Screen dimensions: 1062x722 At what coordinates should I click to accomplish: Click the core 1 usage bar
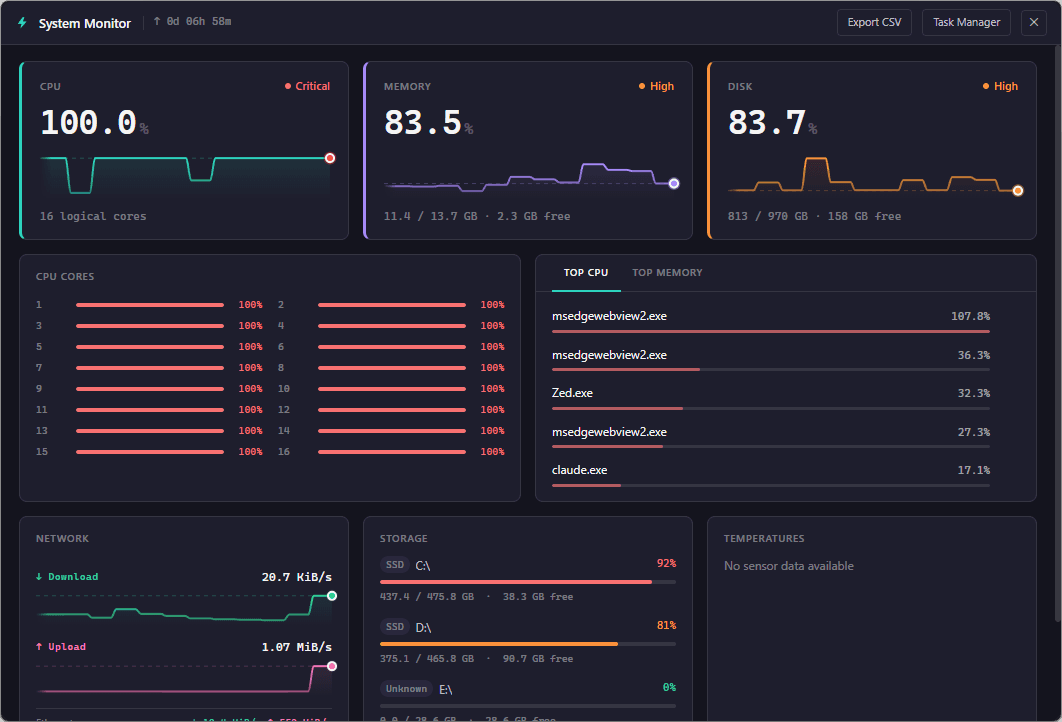(150, 305)
